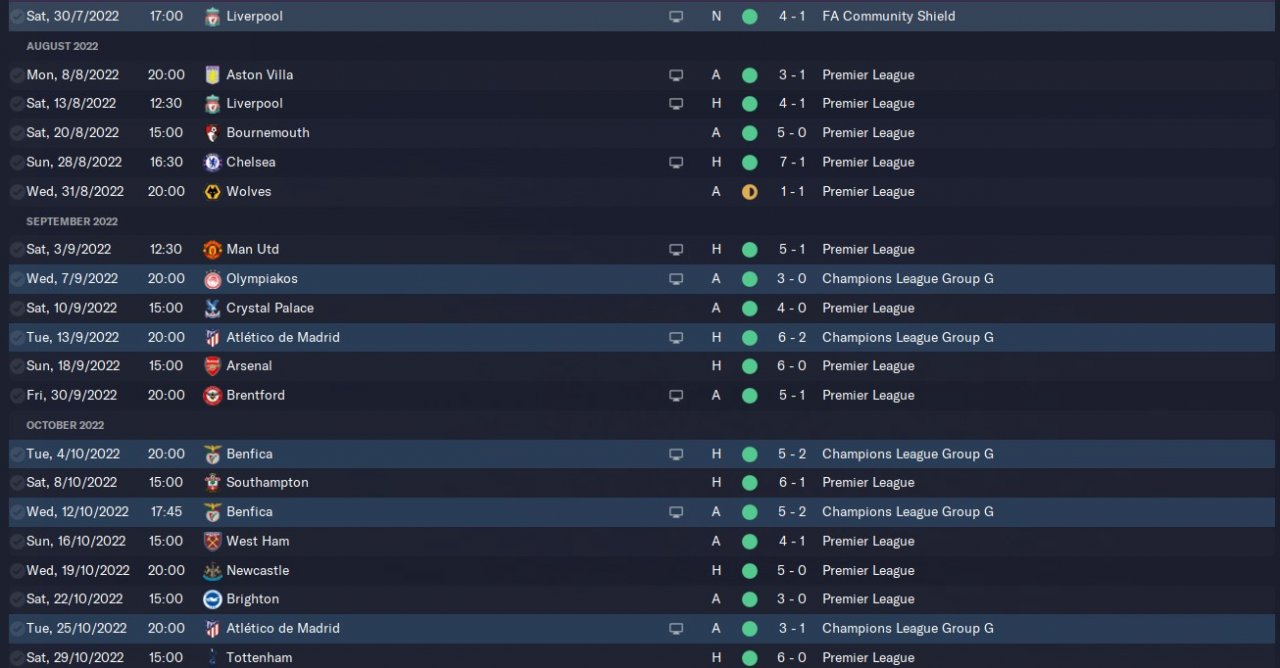Viewport: 1280px width, 668px height.
Task: Select the Man Utd badge icon
Action: pos(212,250)
